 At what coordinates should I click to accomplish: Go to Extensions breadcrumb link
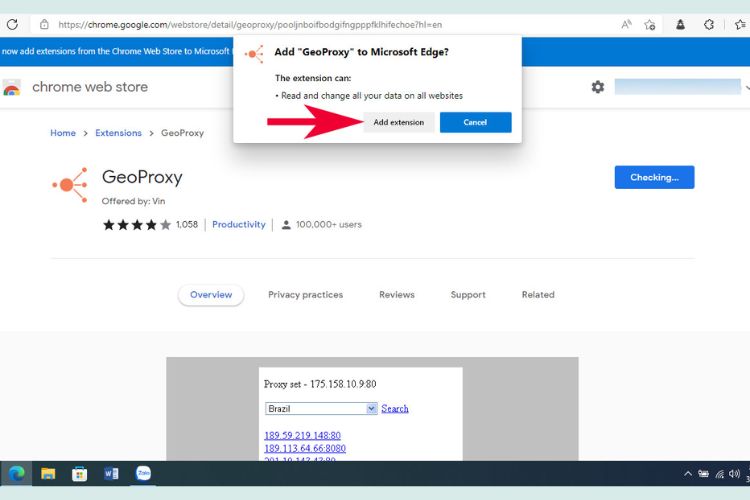tap(118, 133)
